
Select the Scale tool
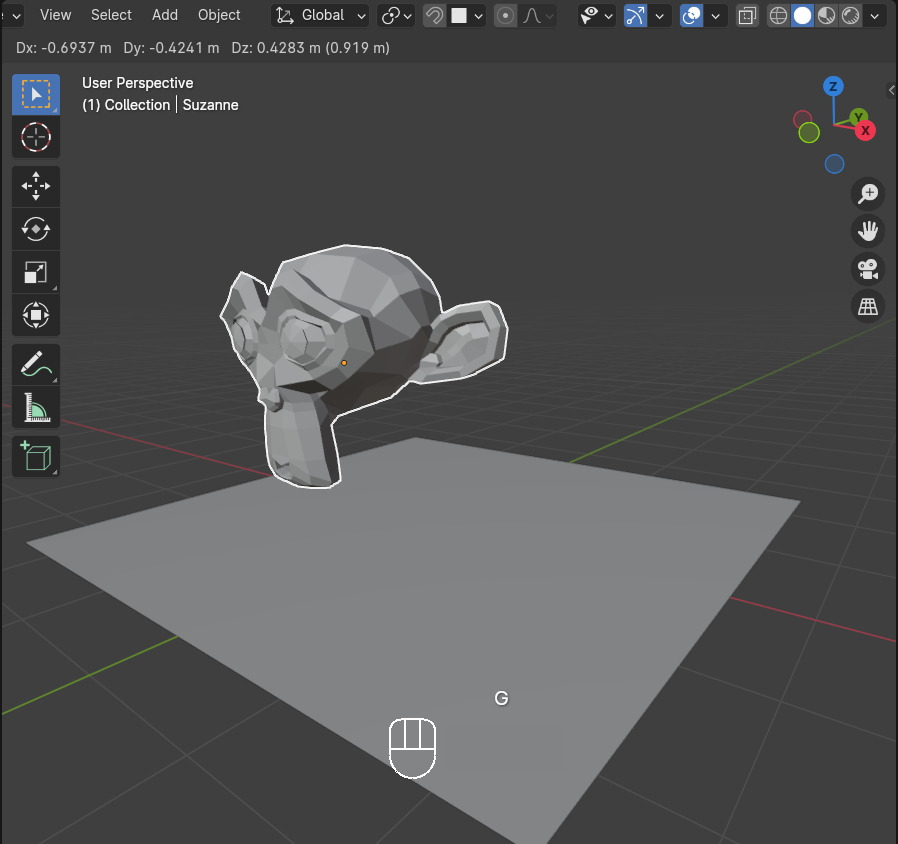click(x=36, y=273)
